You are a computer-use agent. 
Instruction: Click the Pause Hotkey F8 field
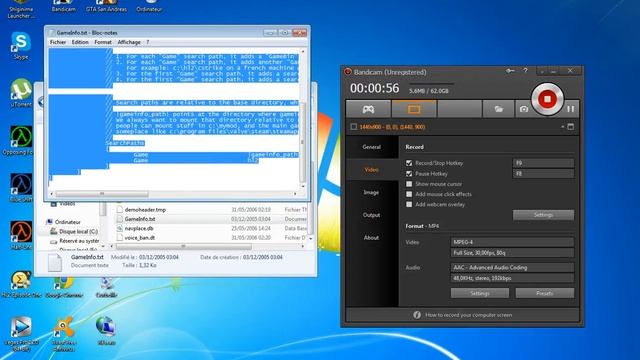coord(543,173)
